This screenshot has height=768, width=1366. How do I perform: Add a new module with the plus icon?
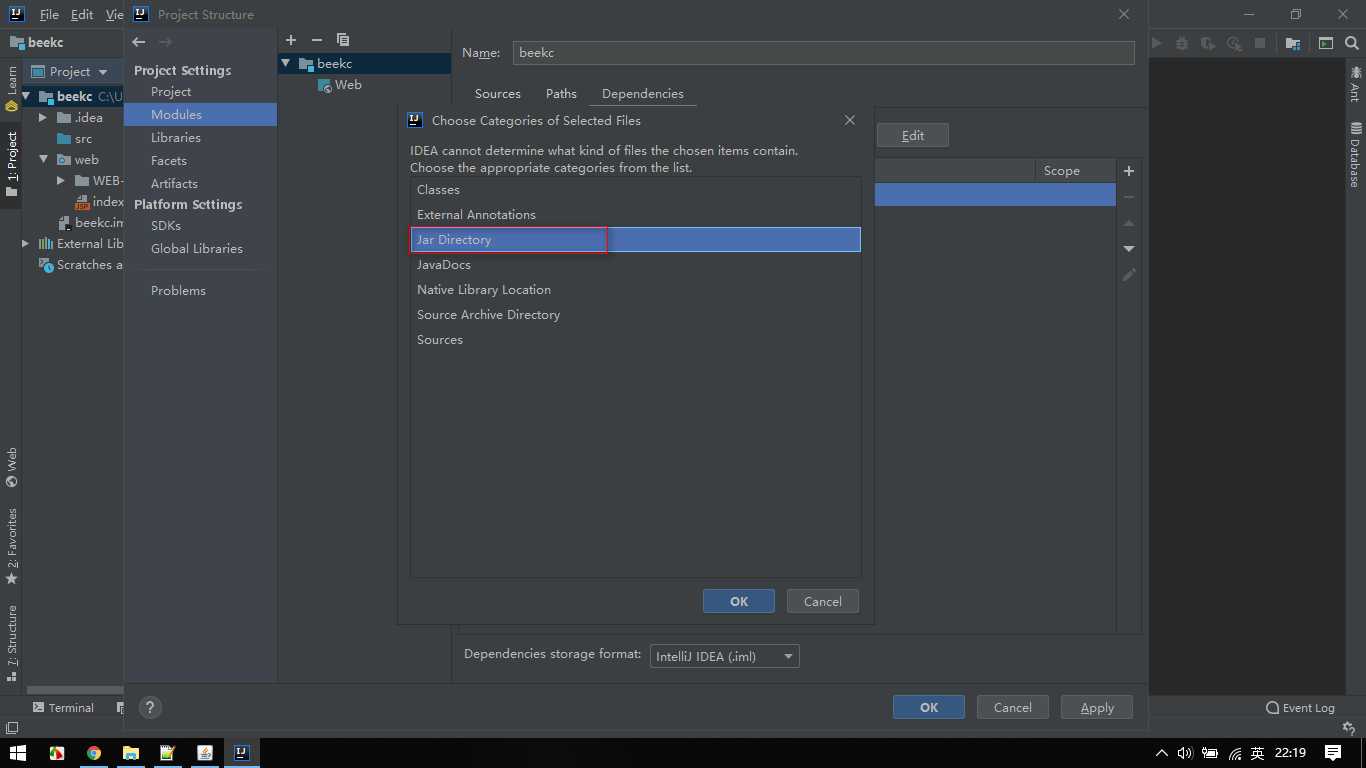tap(291, 40)
